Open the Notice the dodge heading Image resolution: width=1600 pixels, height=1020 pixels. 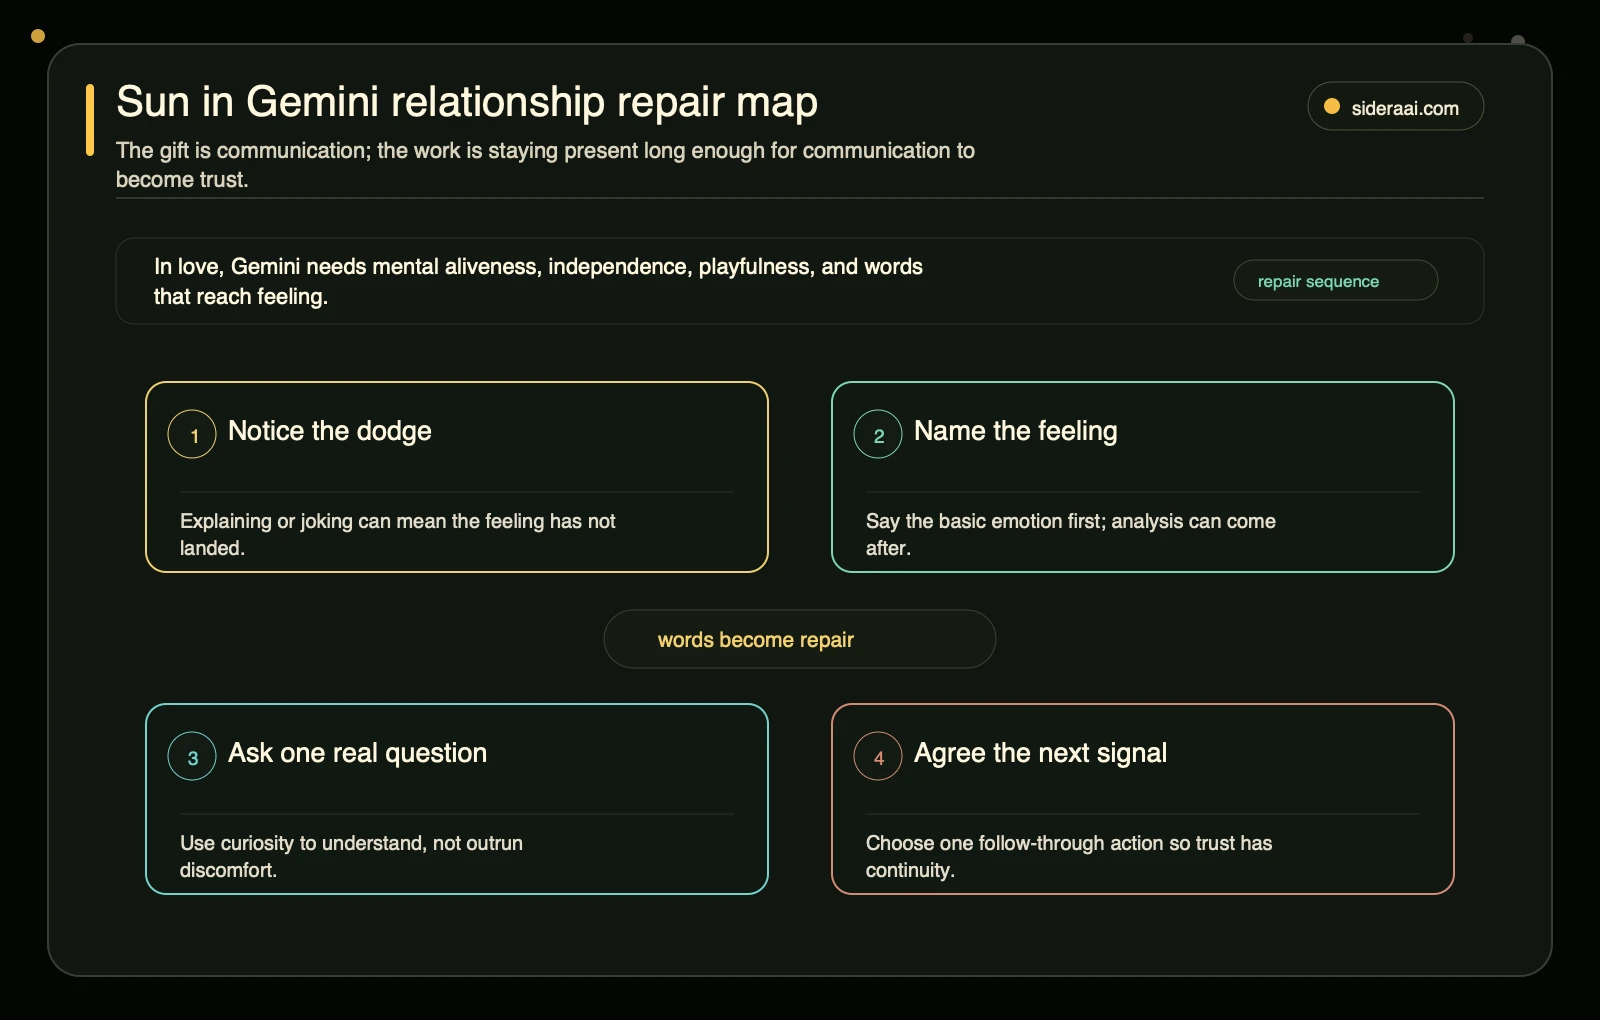[330, 431]
